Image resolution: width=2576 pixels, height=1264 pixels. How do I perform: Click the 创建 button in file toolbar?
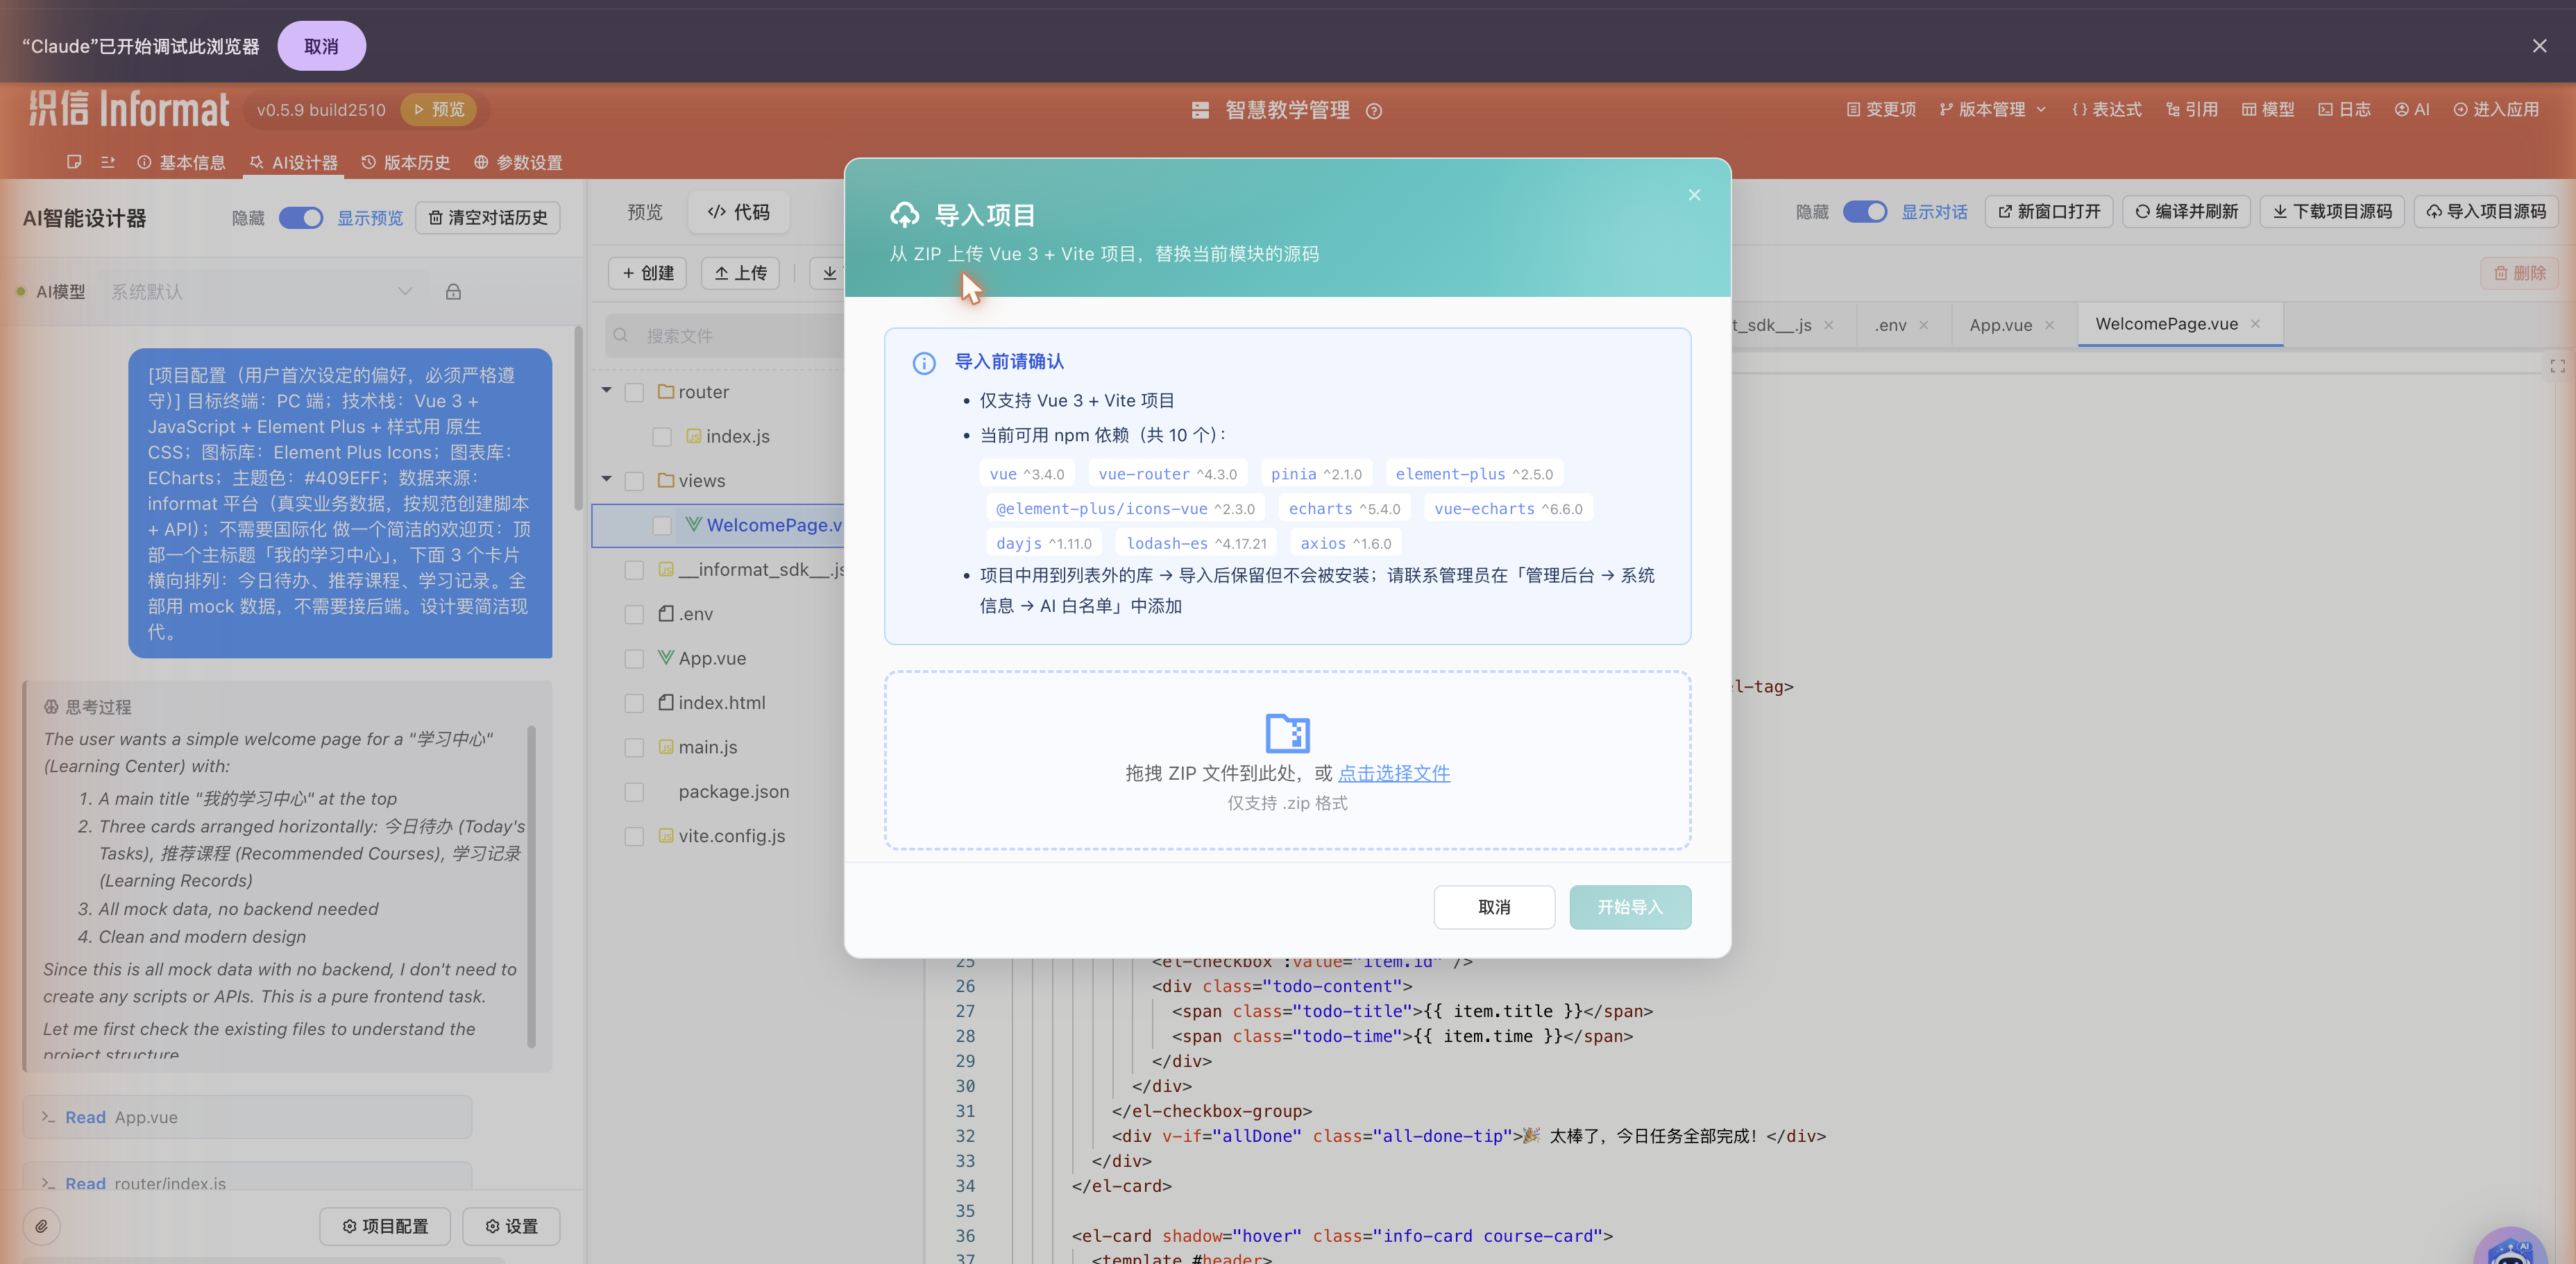pyautogui.click(x=648, y=273)
